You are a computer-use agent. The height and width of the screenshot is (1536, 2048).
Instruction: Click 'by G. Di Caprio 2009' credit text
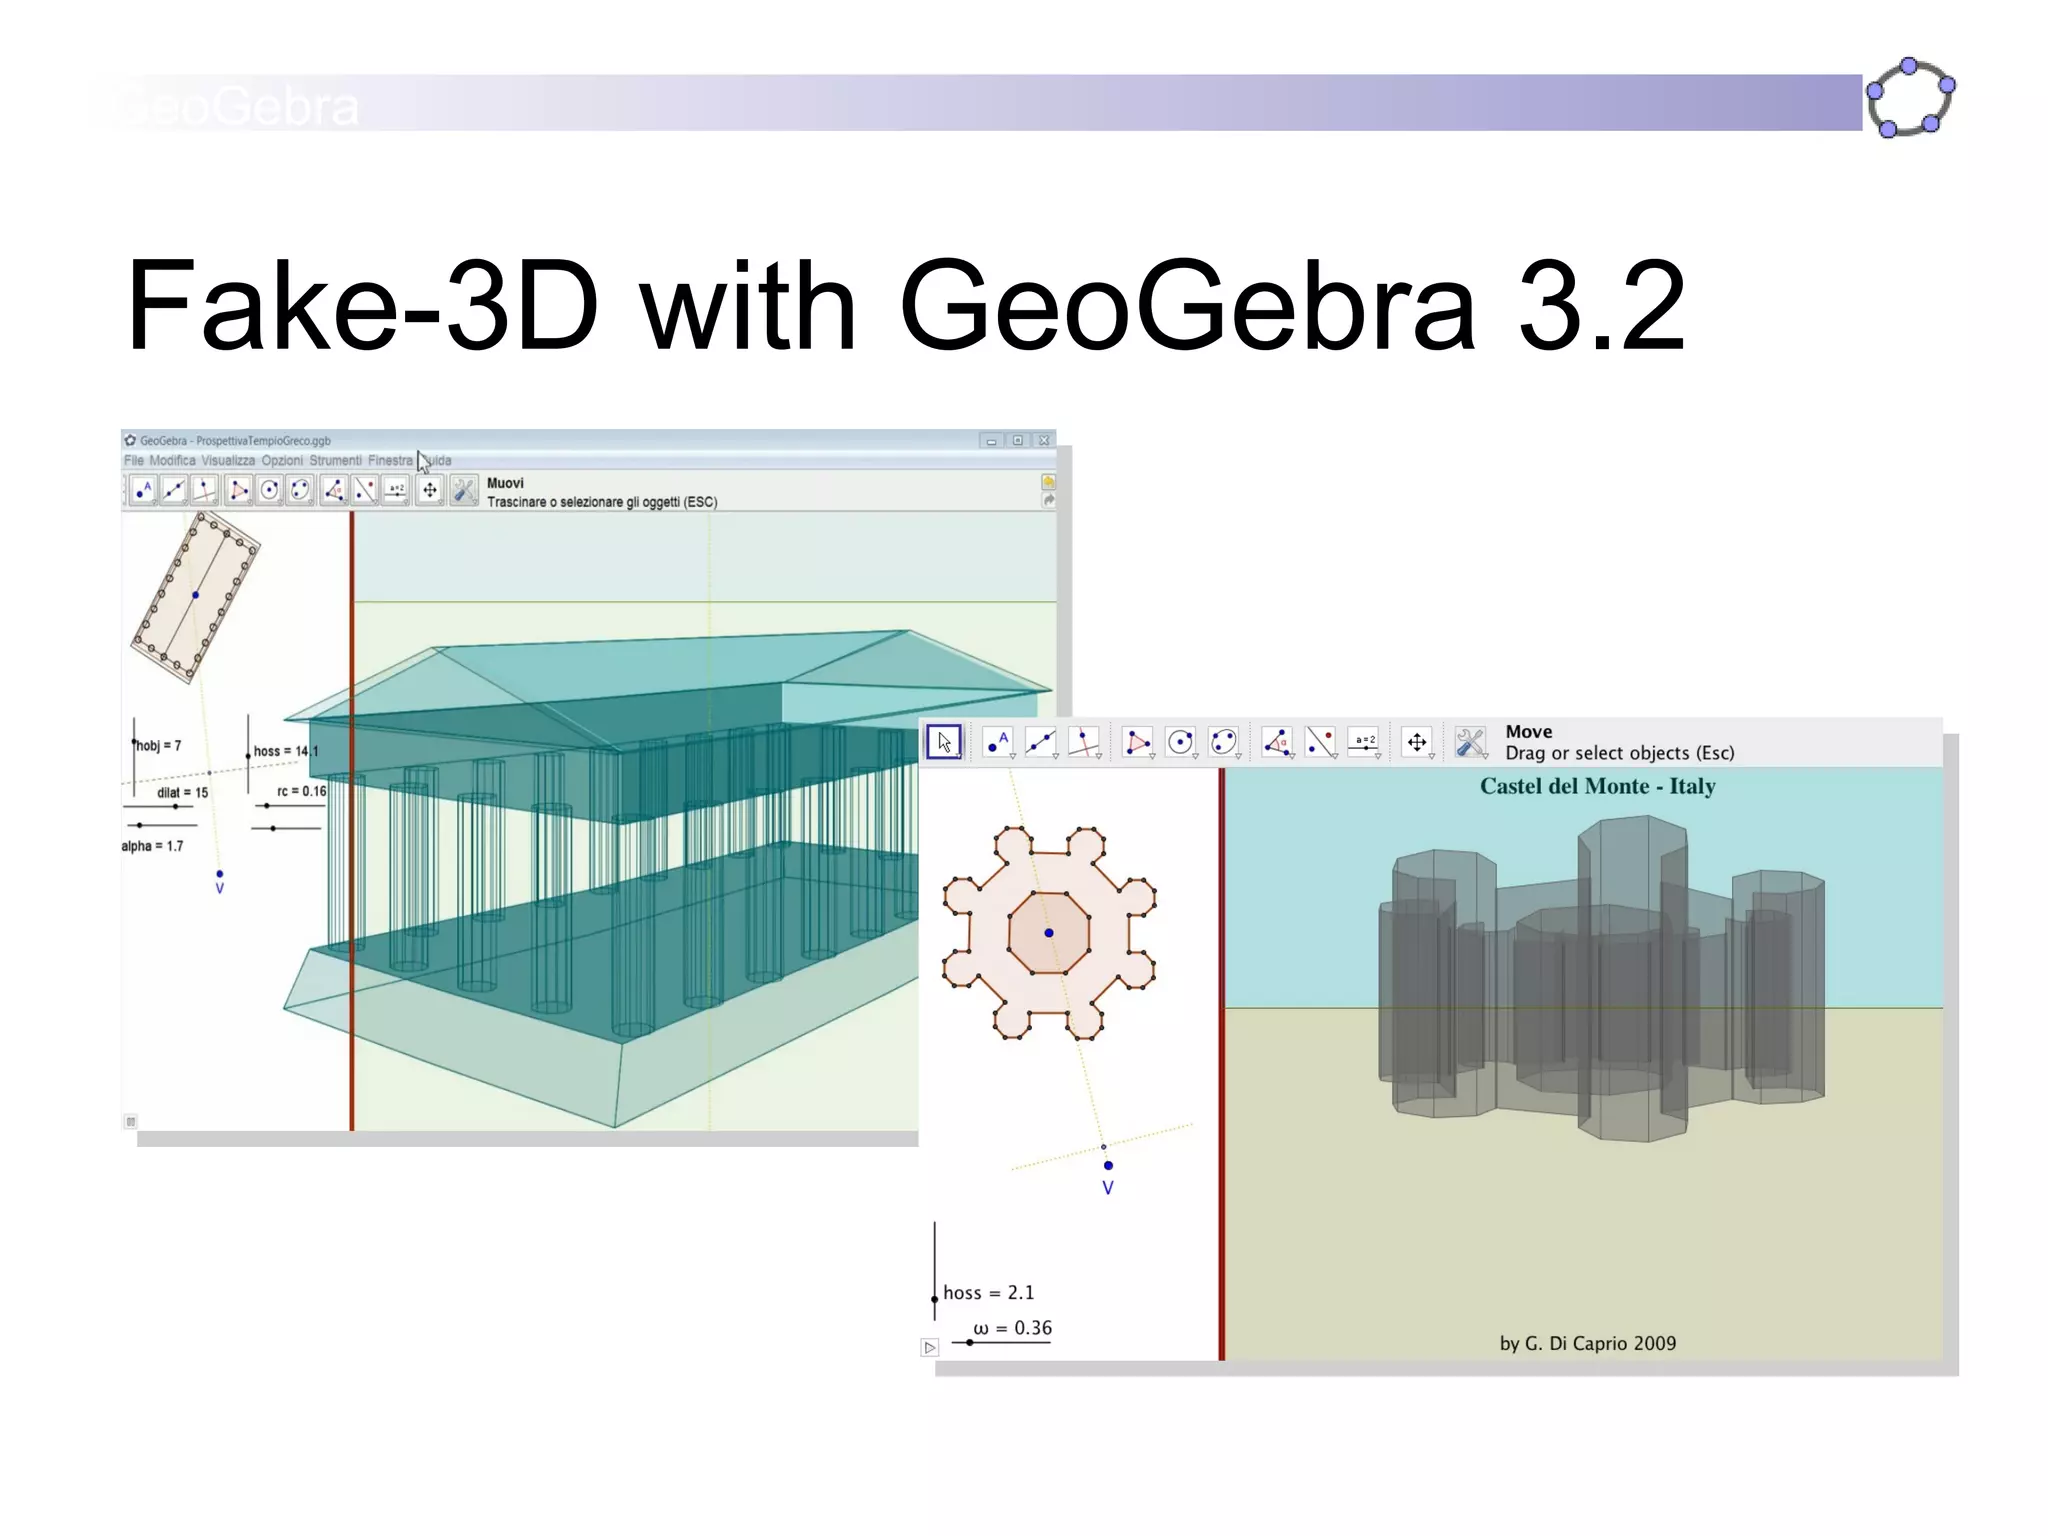(1588, 1343)
